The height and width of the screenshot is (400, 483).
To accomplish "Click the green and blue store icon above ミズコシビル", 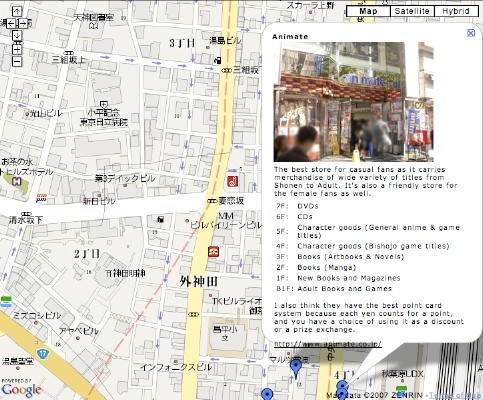I will point(6,301).
